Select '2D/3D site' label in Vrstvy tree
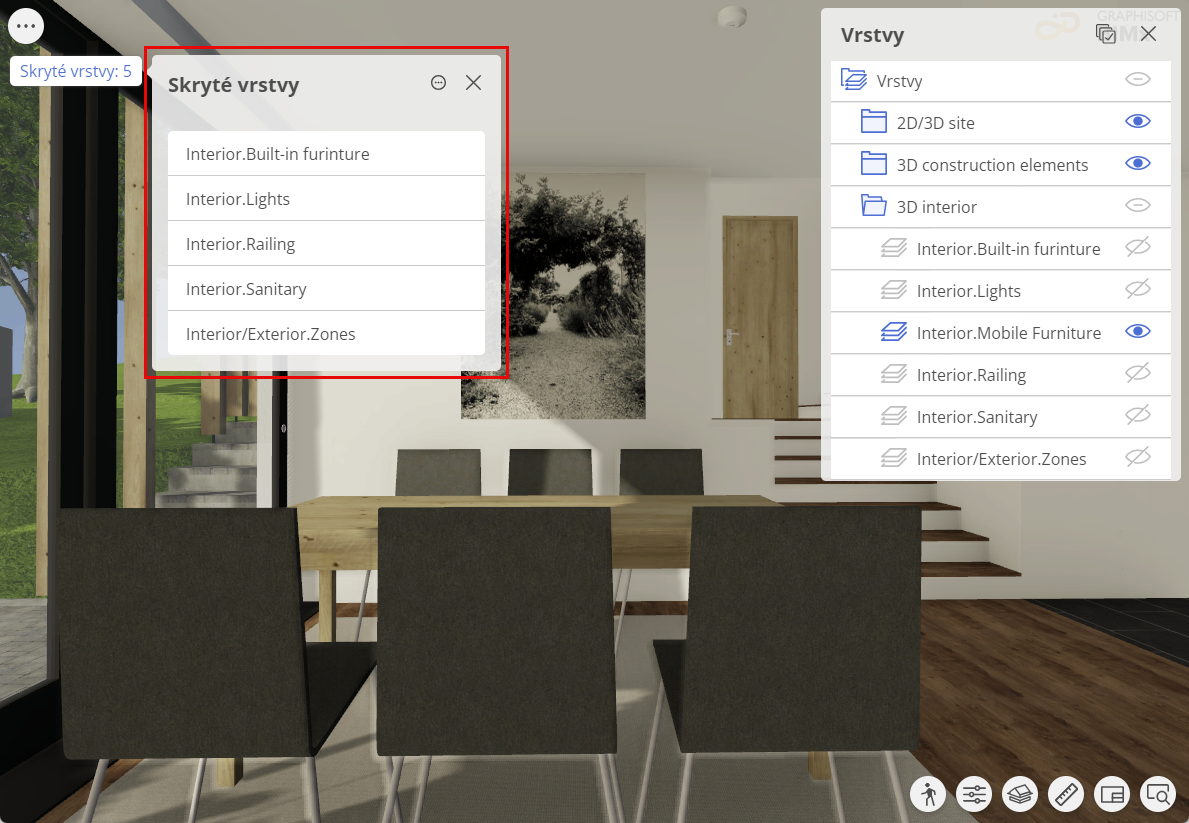The width and height of the screenshot is (1189, 823). pyautogui.click(x=936, y=123)
